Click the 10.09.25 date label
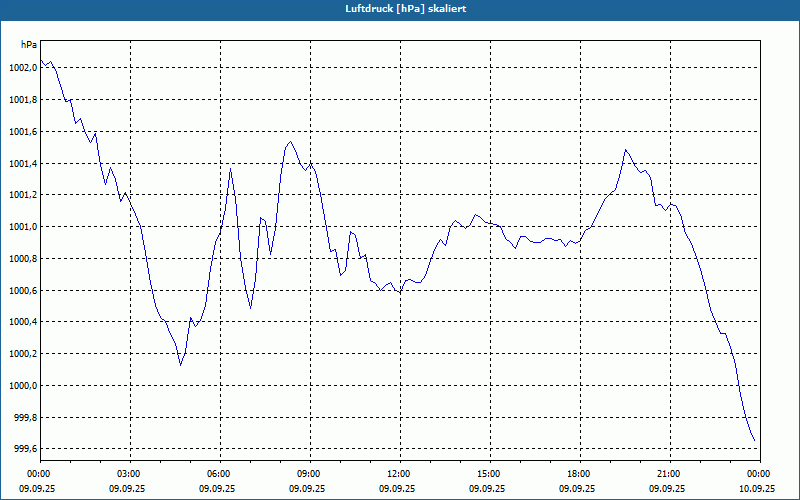This screenshot has height=500, width=800. click(757, 489)
